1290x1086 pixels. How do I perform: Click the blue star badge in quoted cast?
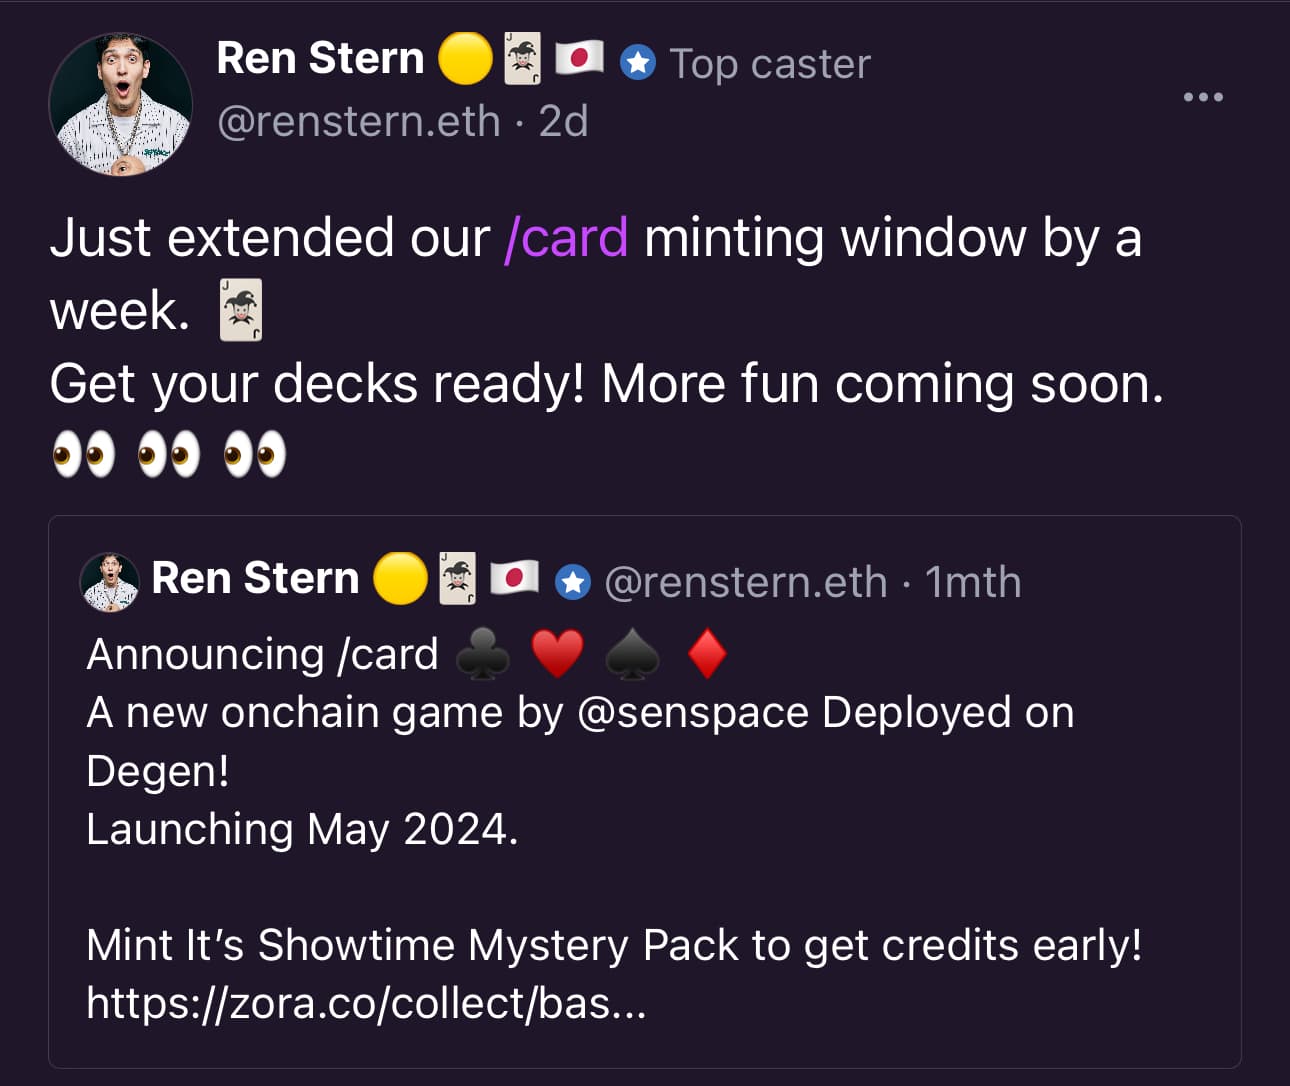click(573, 581)
